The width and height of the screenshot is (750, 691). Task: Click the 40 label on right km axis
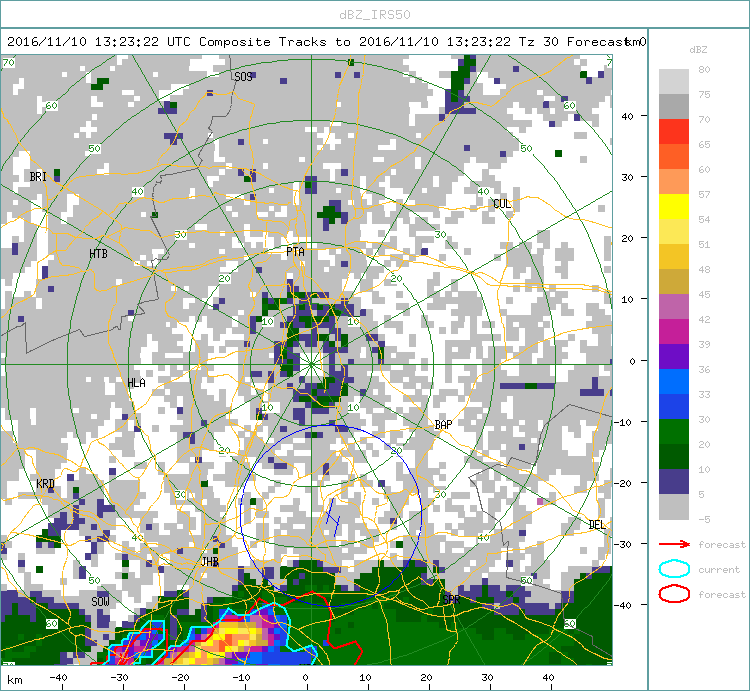[x=627, y=116]
